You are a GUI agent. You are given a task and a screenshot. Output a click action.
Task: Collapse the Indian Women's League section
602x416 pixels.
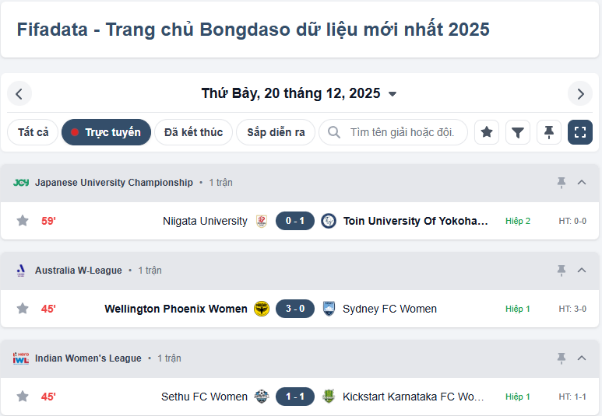tap(584, 357)
